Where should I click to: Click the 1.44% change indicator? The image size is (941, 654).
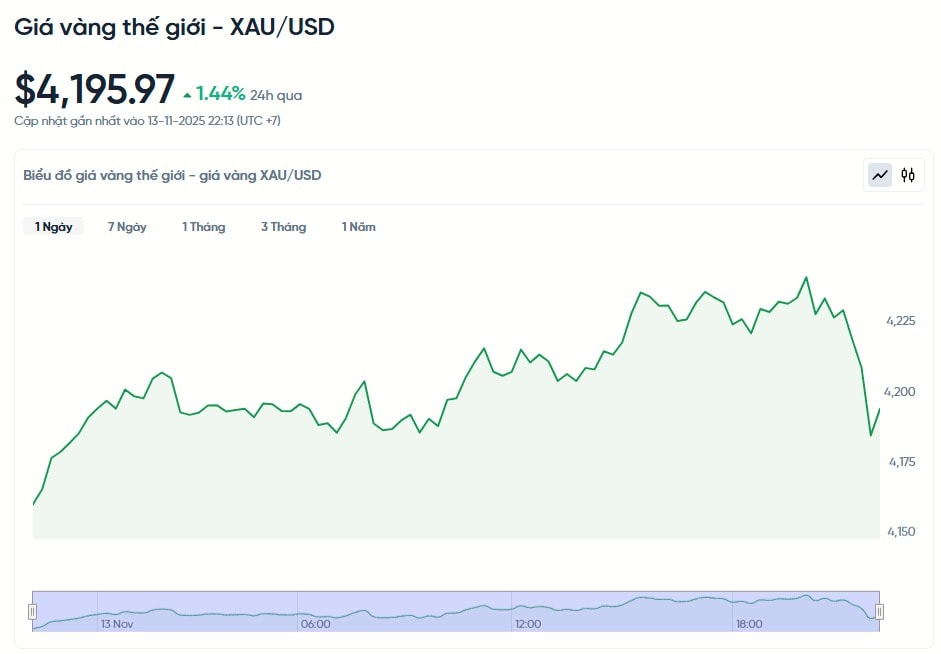coord(220,94)
